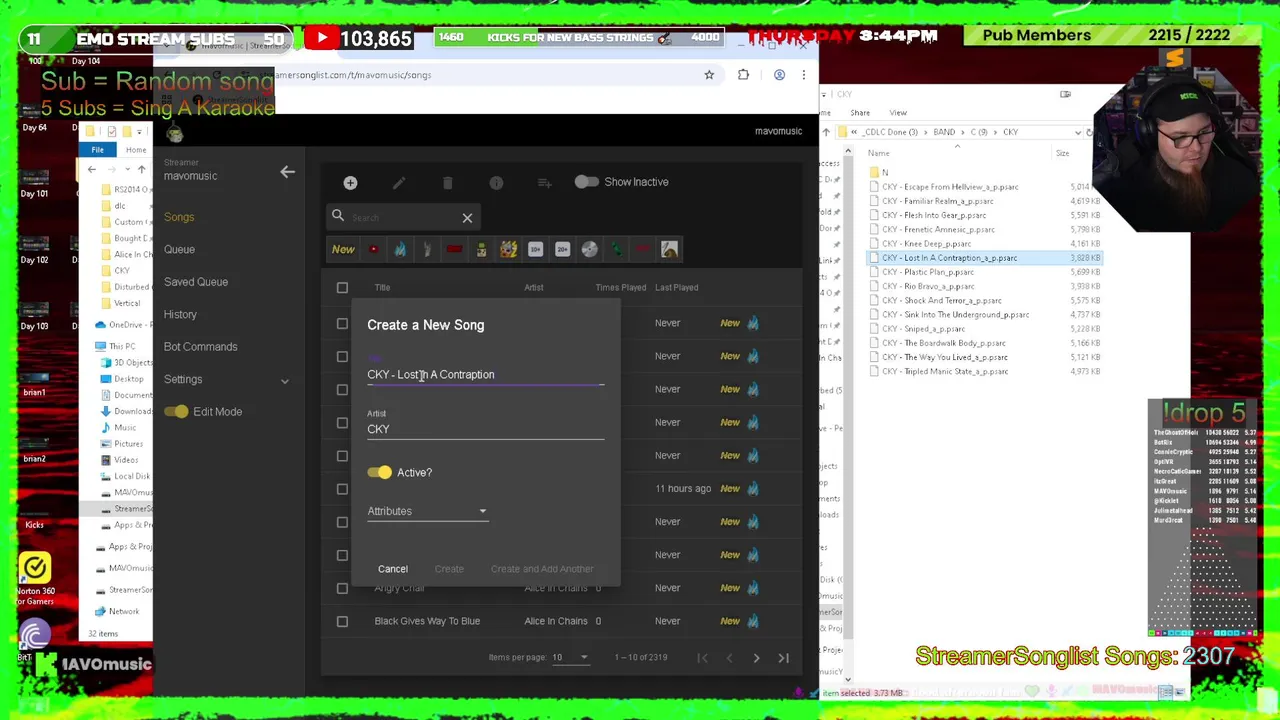Filter by the rock hand attribute icon
Image resolution: width=1280 pixels, height=720 pixels.
(427, 250)
